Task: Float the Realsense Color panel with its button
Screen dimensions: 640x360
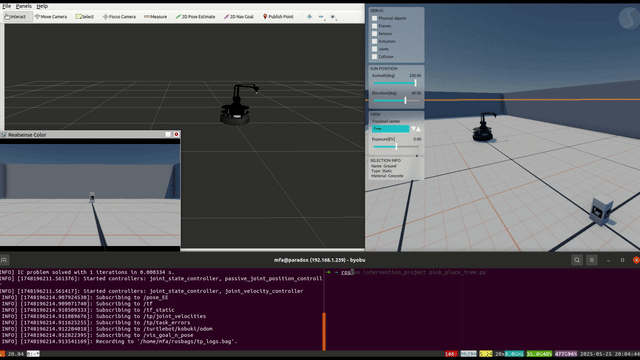Action: click(x=168, y=134)
